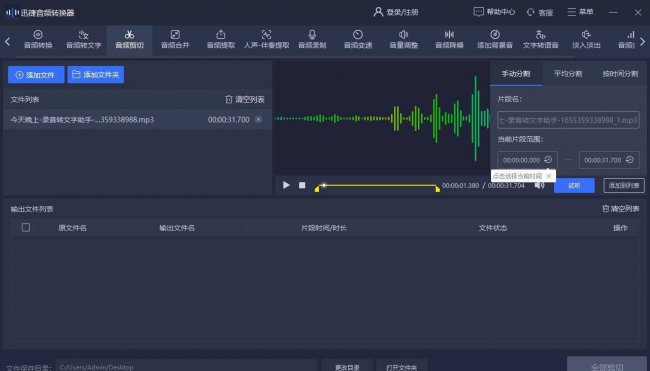
Task: Play the audio
Action: pos(286,185)
